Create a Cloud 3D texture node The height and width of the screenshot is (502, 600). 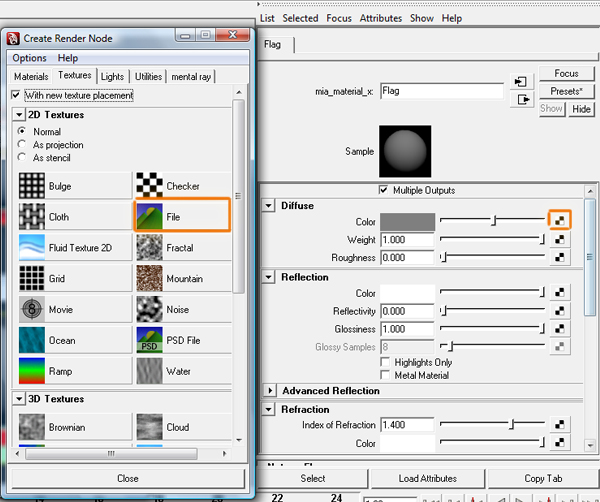click(183, 427)
